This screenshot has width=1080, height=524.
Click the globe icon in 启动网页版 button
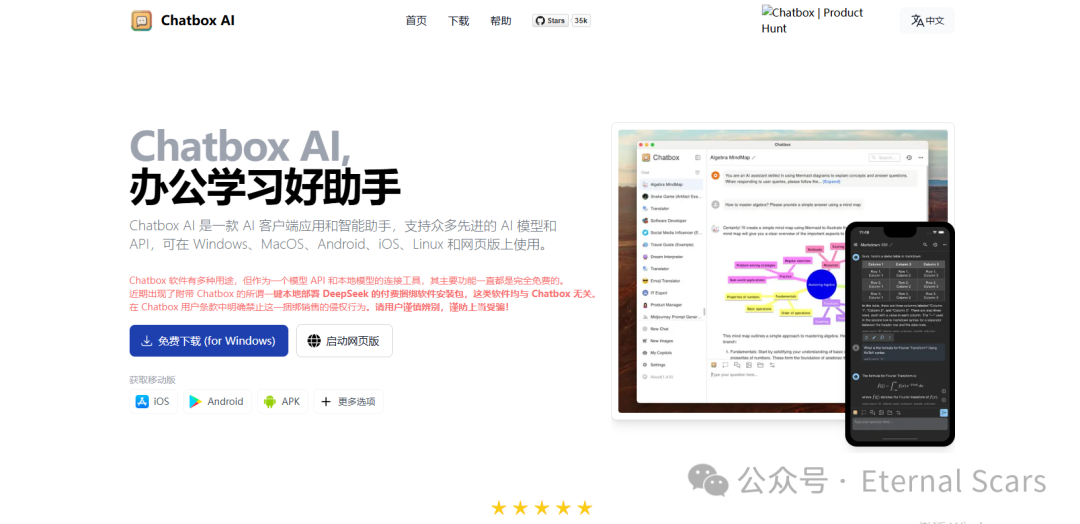point(314,341)
